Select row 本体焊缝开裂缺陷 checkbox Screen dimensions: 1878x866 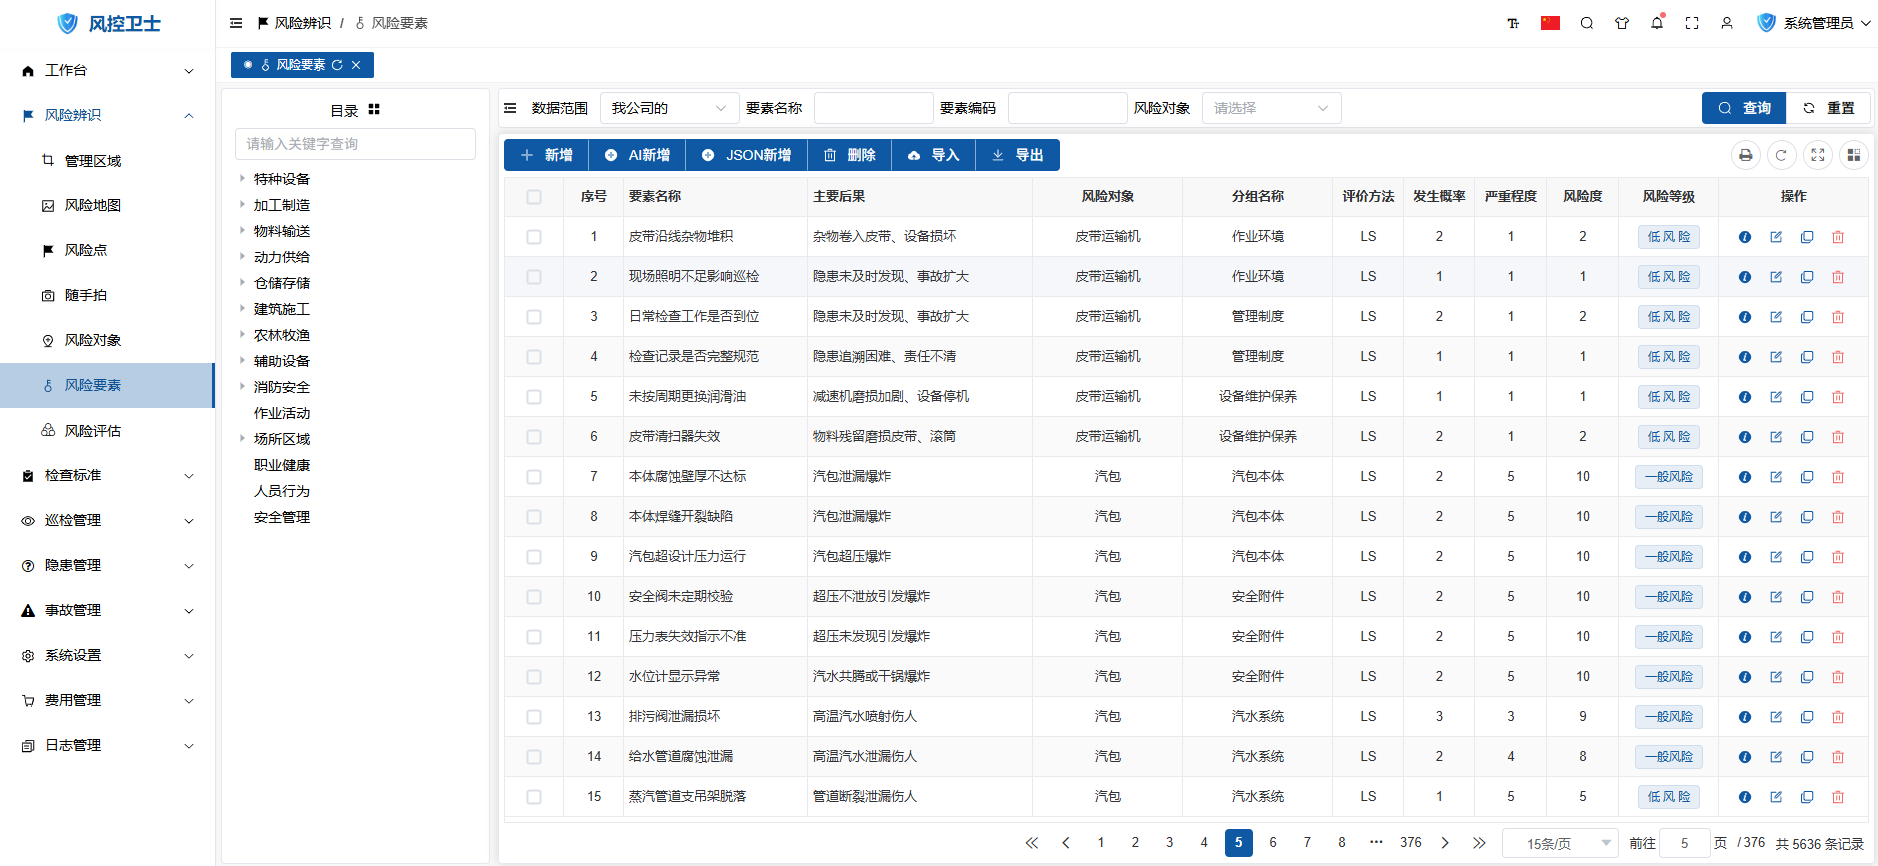coord(534,517)
